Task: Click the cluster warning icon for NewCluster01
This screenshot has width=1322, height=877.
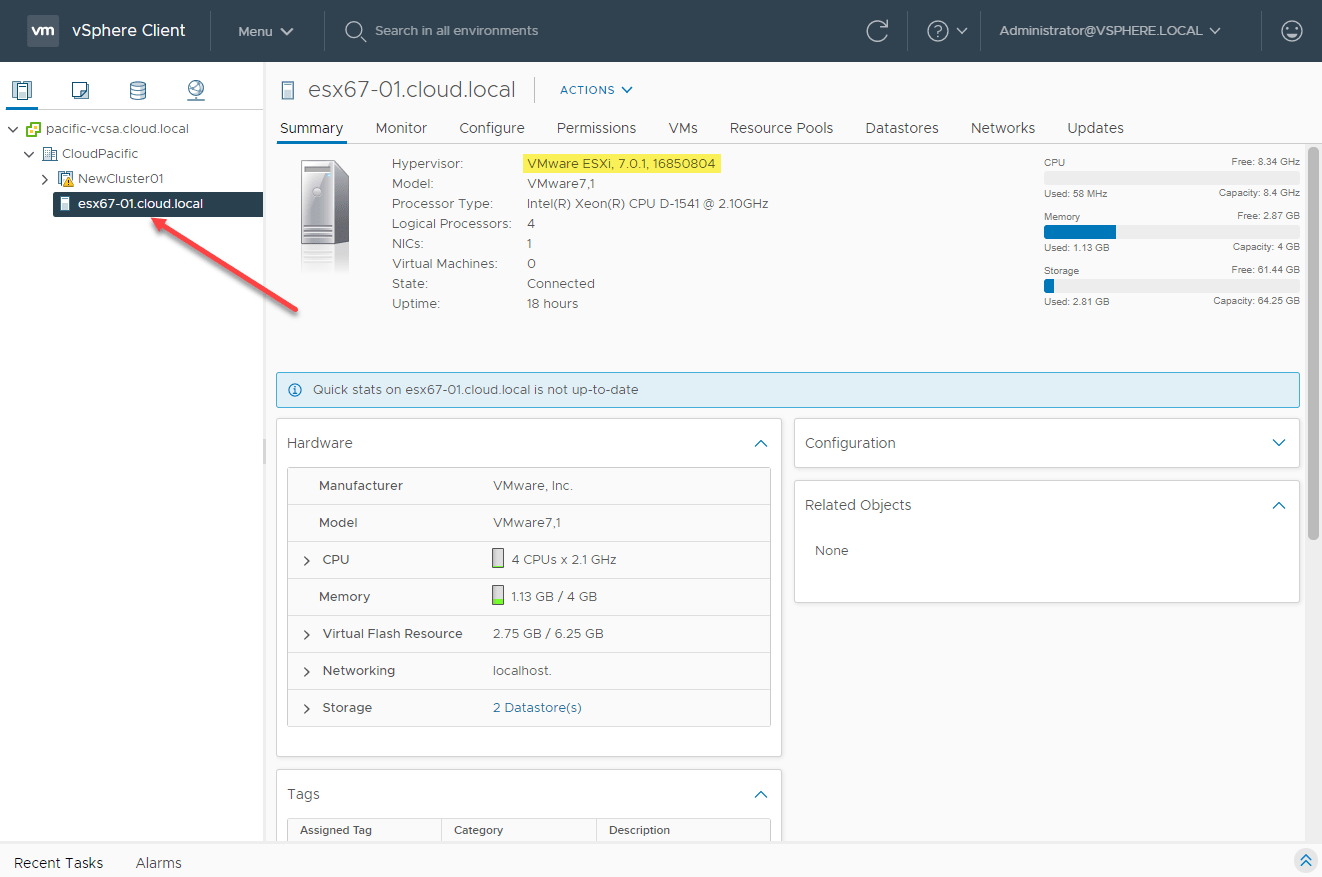Action: (x=66, y=179)
